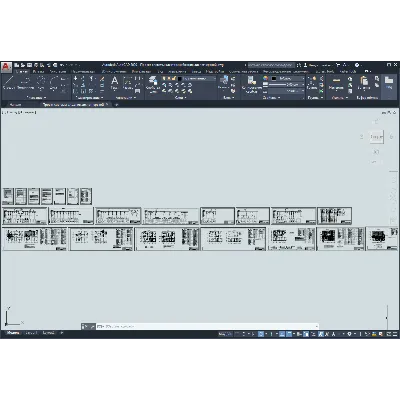Select the Circle tool
400x400 pixels.
coord(41,83)
